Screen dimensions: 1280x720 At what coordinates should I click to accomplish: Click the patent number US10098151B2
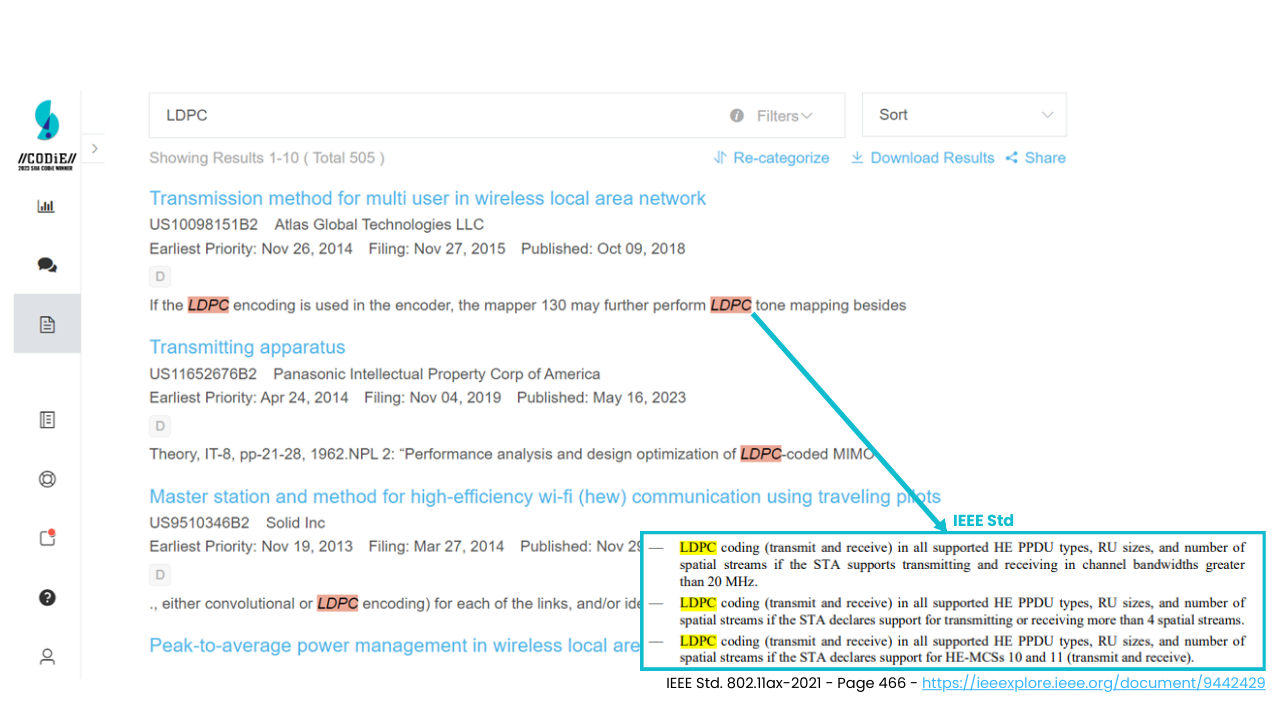[x=204, y=224]
